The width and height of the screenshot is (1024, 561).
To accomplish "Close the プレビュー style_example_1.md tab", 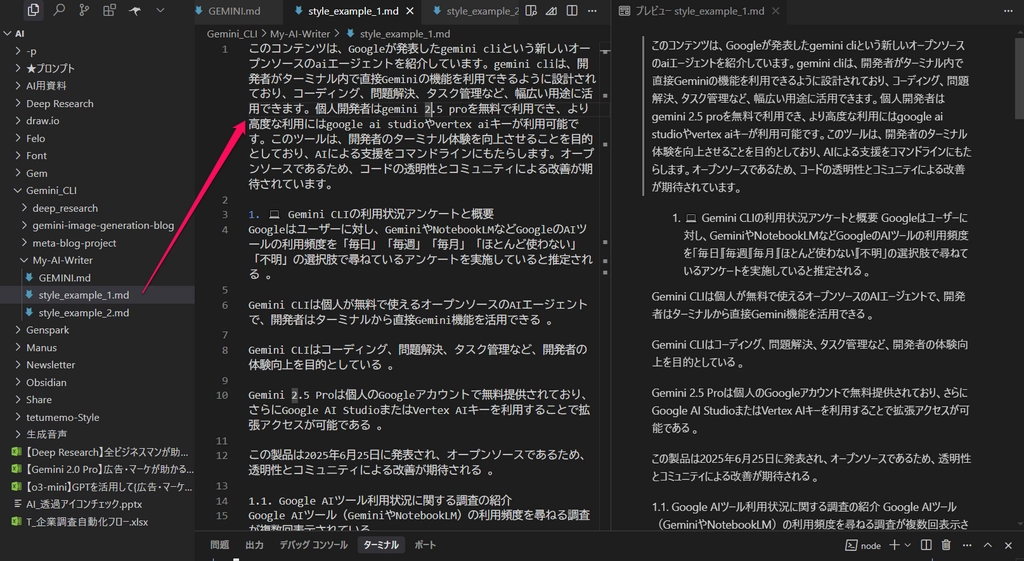I will click(775, 11).
